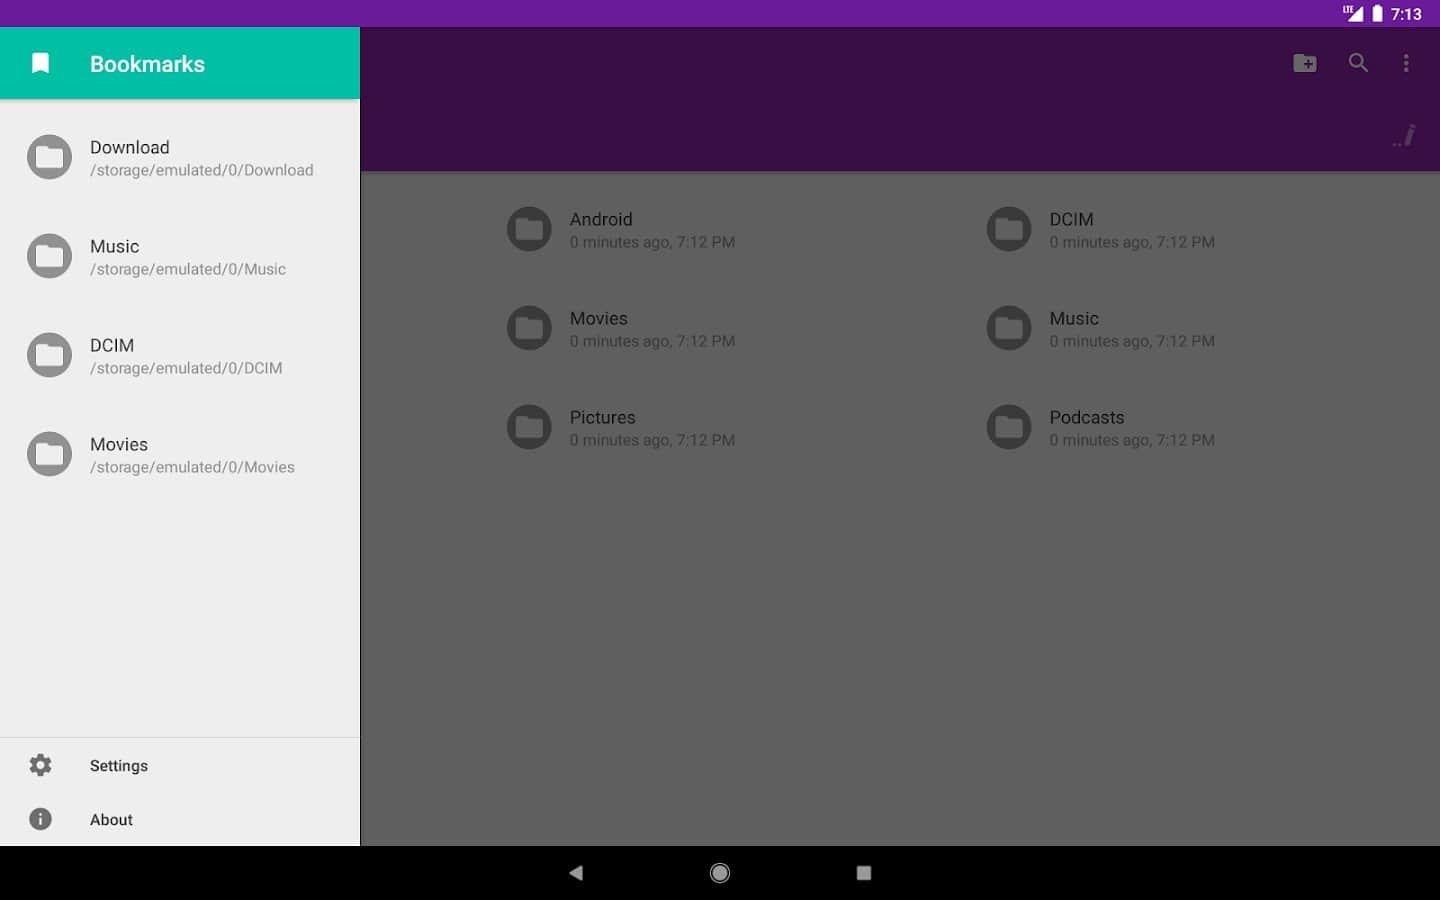This screenshot has width=1440, height=900.
Task: Open the Download bookmark folder icon
Action: 49,157
